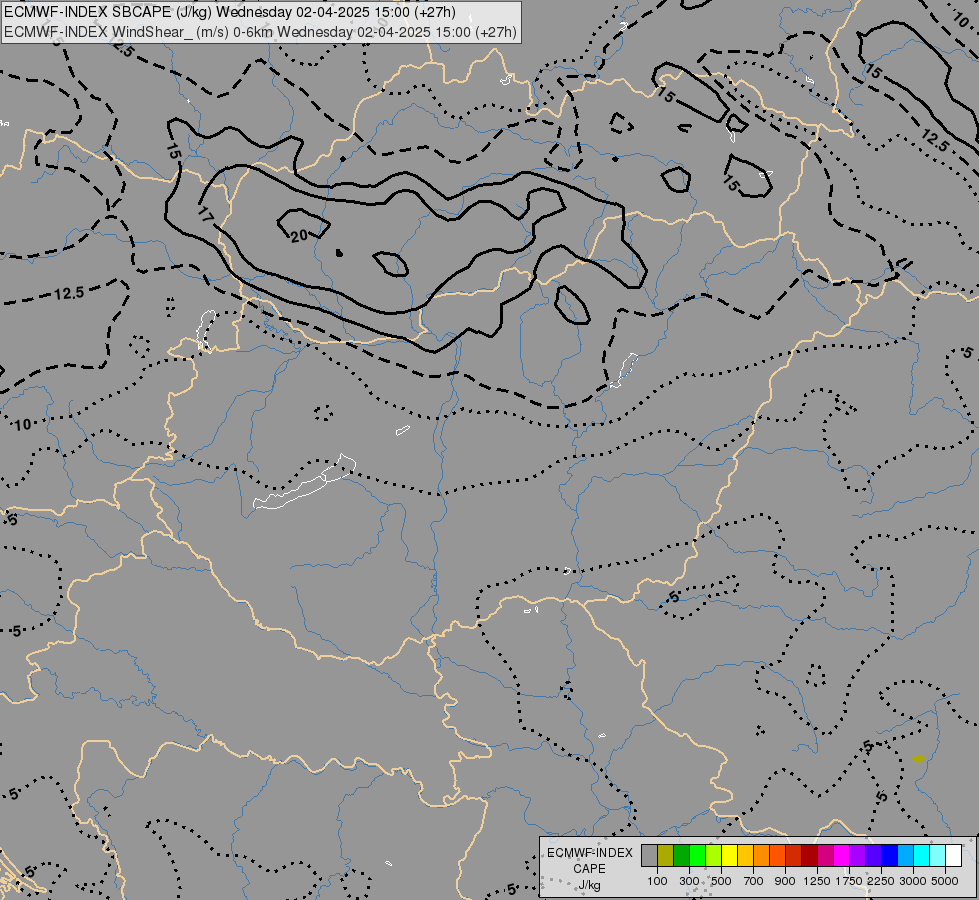This screenshot has height=900, width=979.
Task: Select the dark green legend swatch
Action: (x=681, y=856)
